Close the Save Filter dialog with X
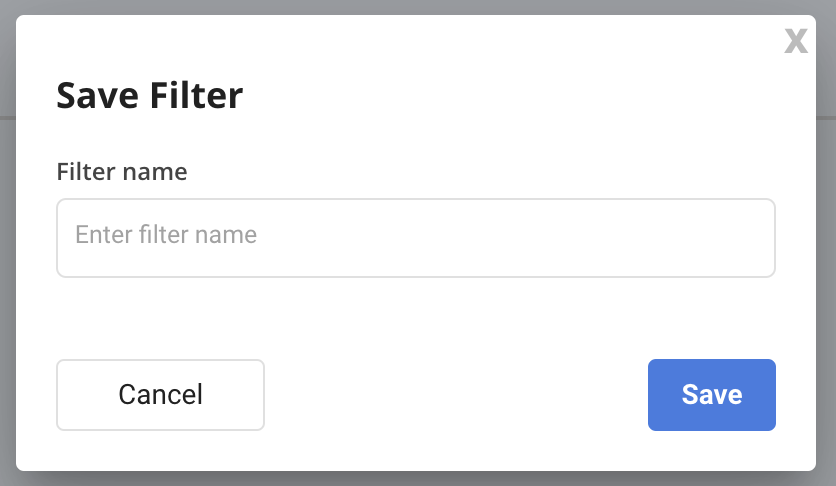This screenshot has width=836, height=486. click(795, 41)
